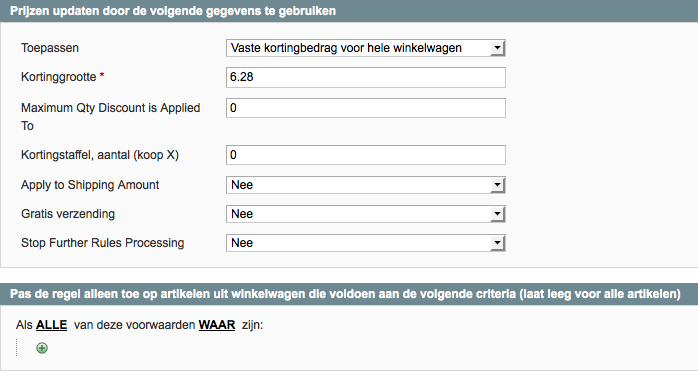Image resolution: width=698 pixels, height=371 pixels.
Task: Change the WAAR condition value link
Action: pyautogui.click(x=217, y=325)
